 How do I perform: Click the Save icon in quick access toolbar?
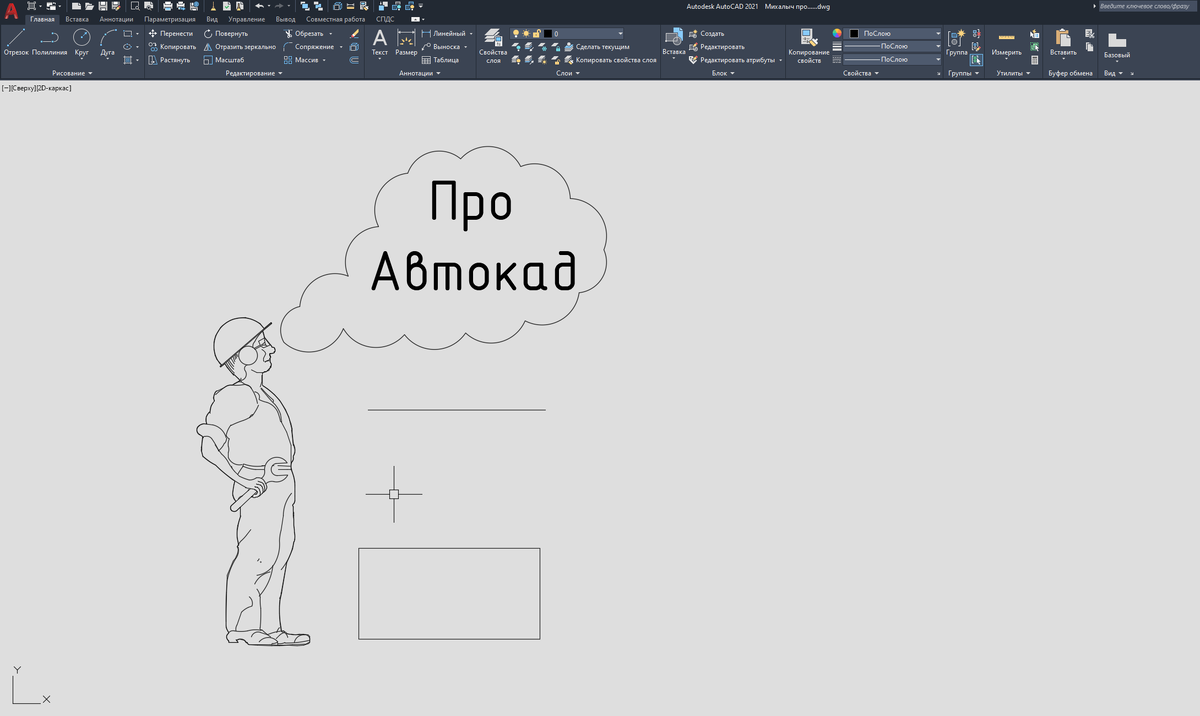point(103,6)
